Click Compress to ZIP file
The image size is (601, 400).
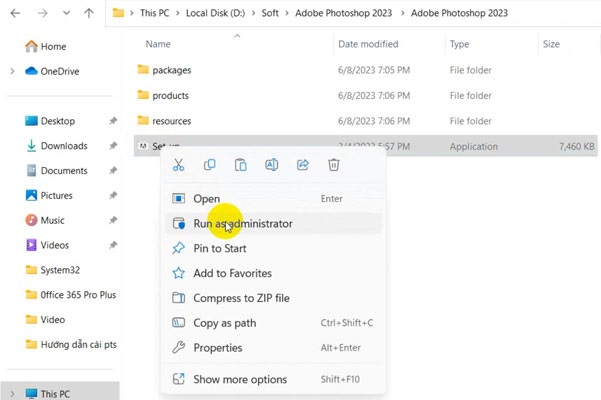point(241,298)
